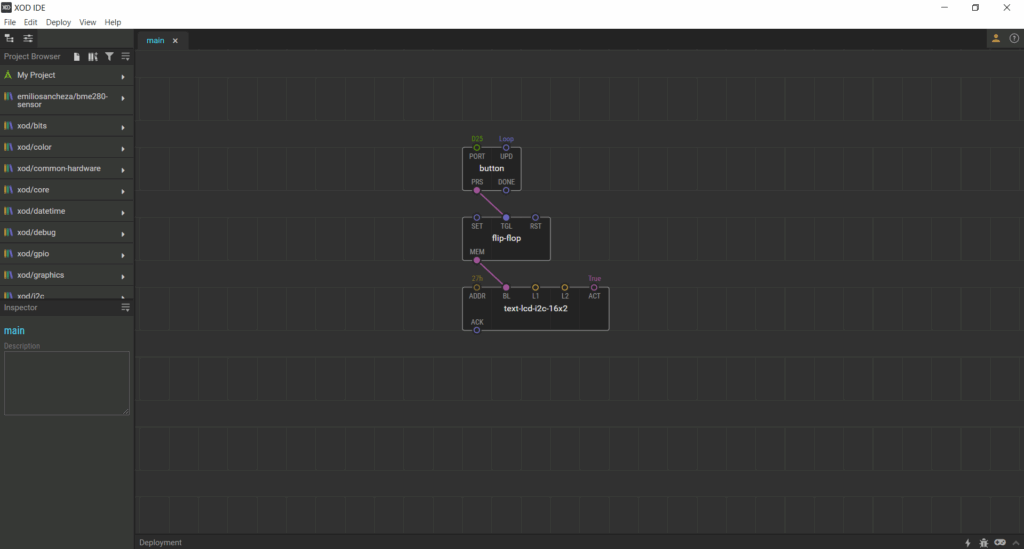Click the SET pin on flip-flop

point(477,217)
